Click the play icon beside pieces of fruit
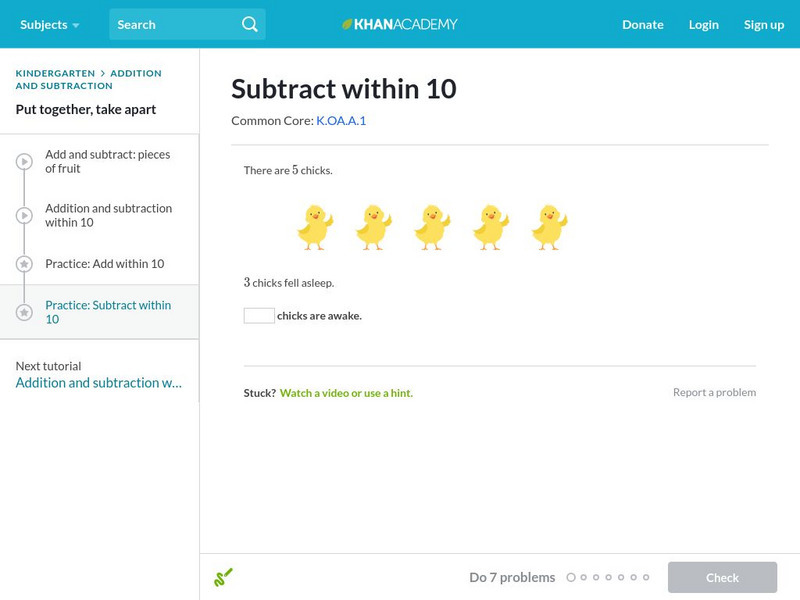Screen dimensions: 800x600 24,162
